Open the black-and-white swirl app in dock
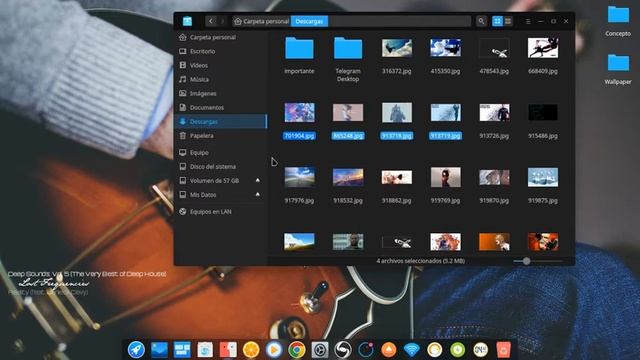The image size is (640, 360). (342, 350)
